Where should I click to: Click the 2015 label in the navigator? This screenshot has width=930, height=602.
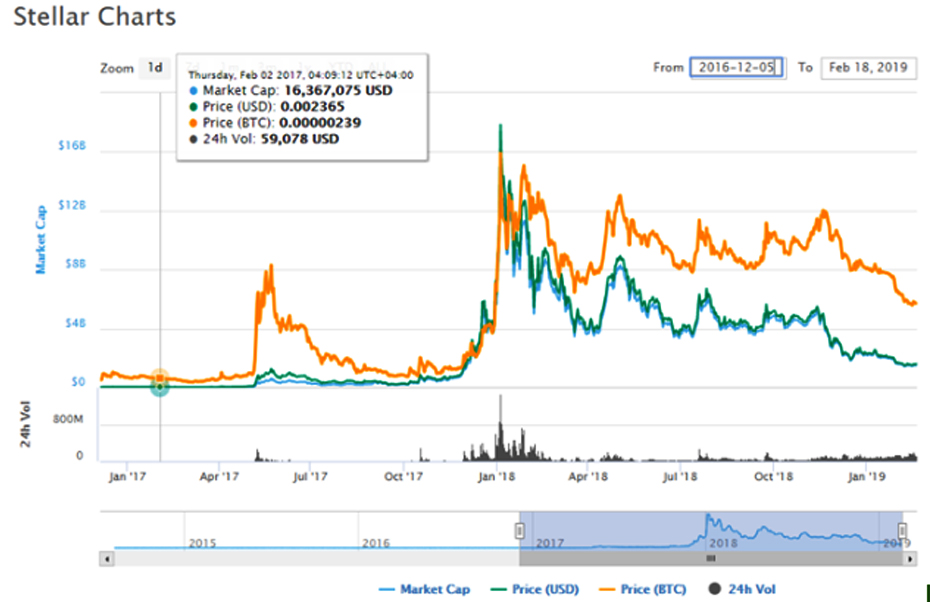(202, 543)
